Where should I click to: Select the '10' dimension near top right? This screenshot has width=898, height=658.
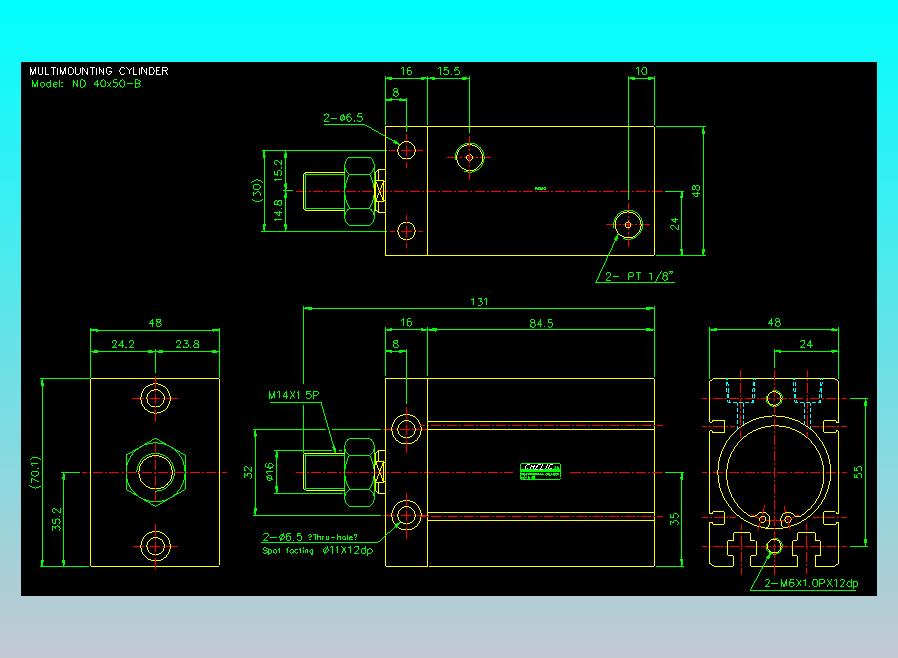coord(641,71)
